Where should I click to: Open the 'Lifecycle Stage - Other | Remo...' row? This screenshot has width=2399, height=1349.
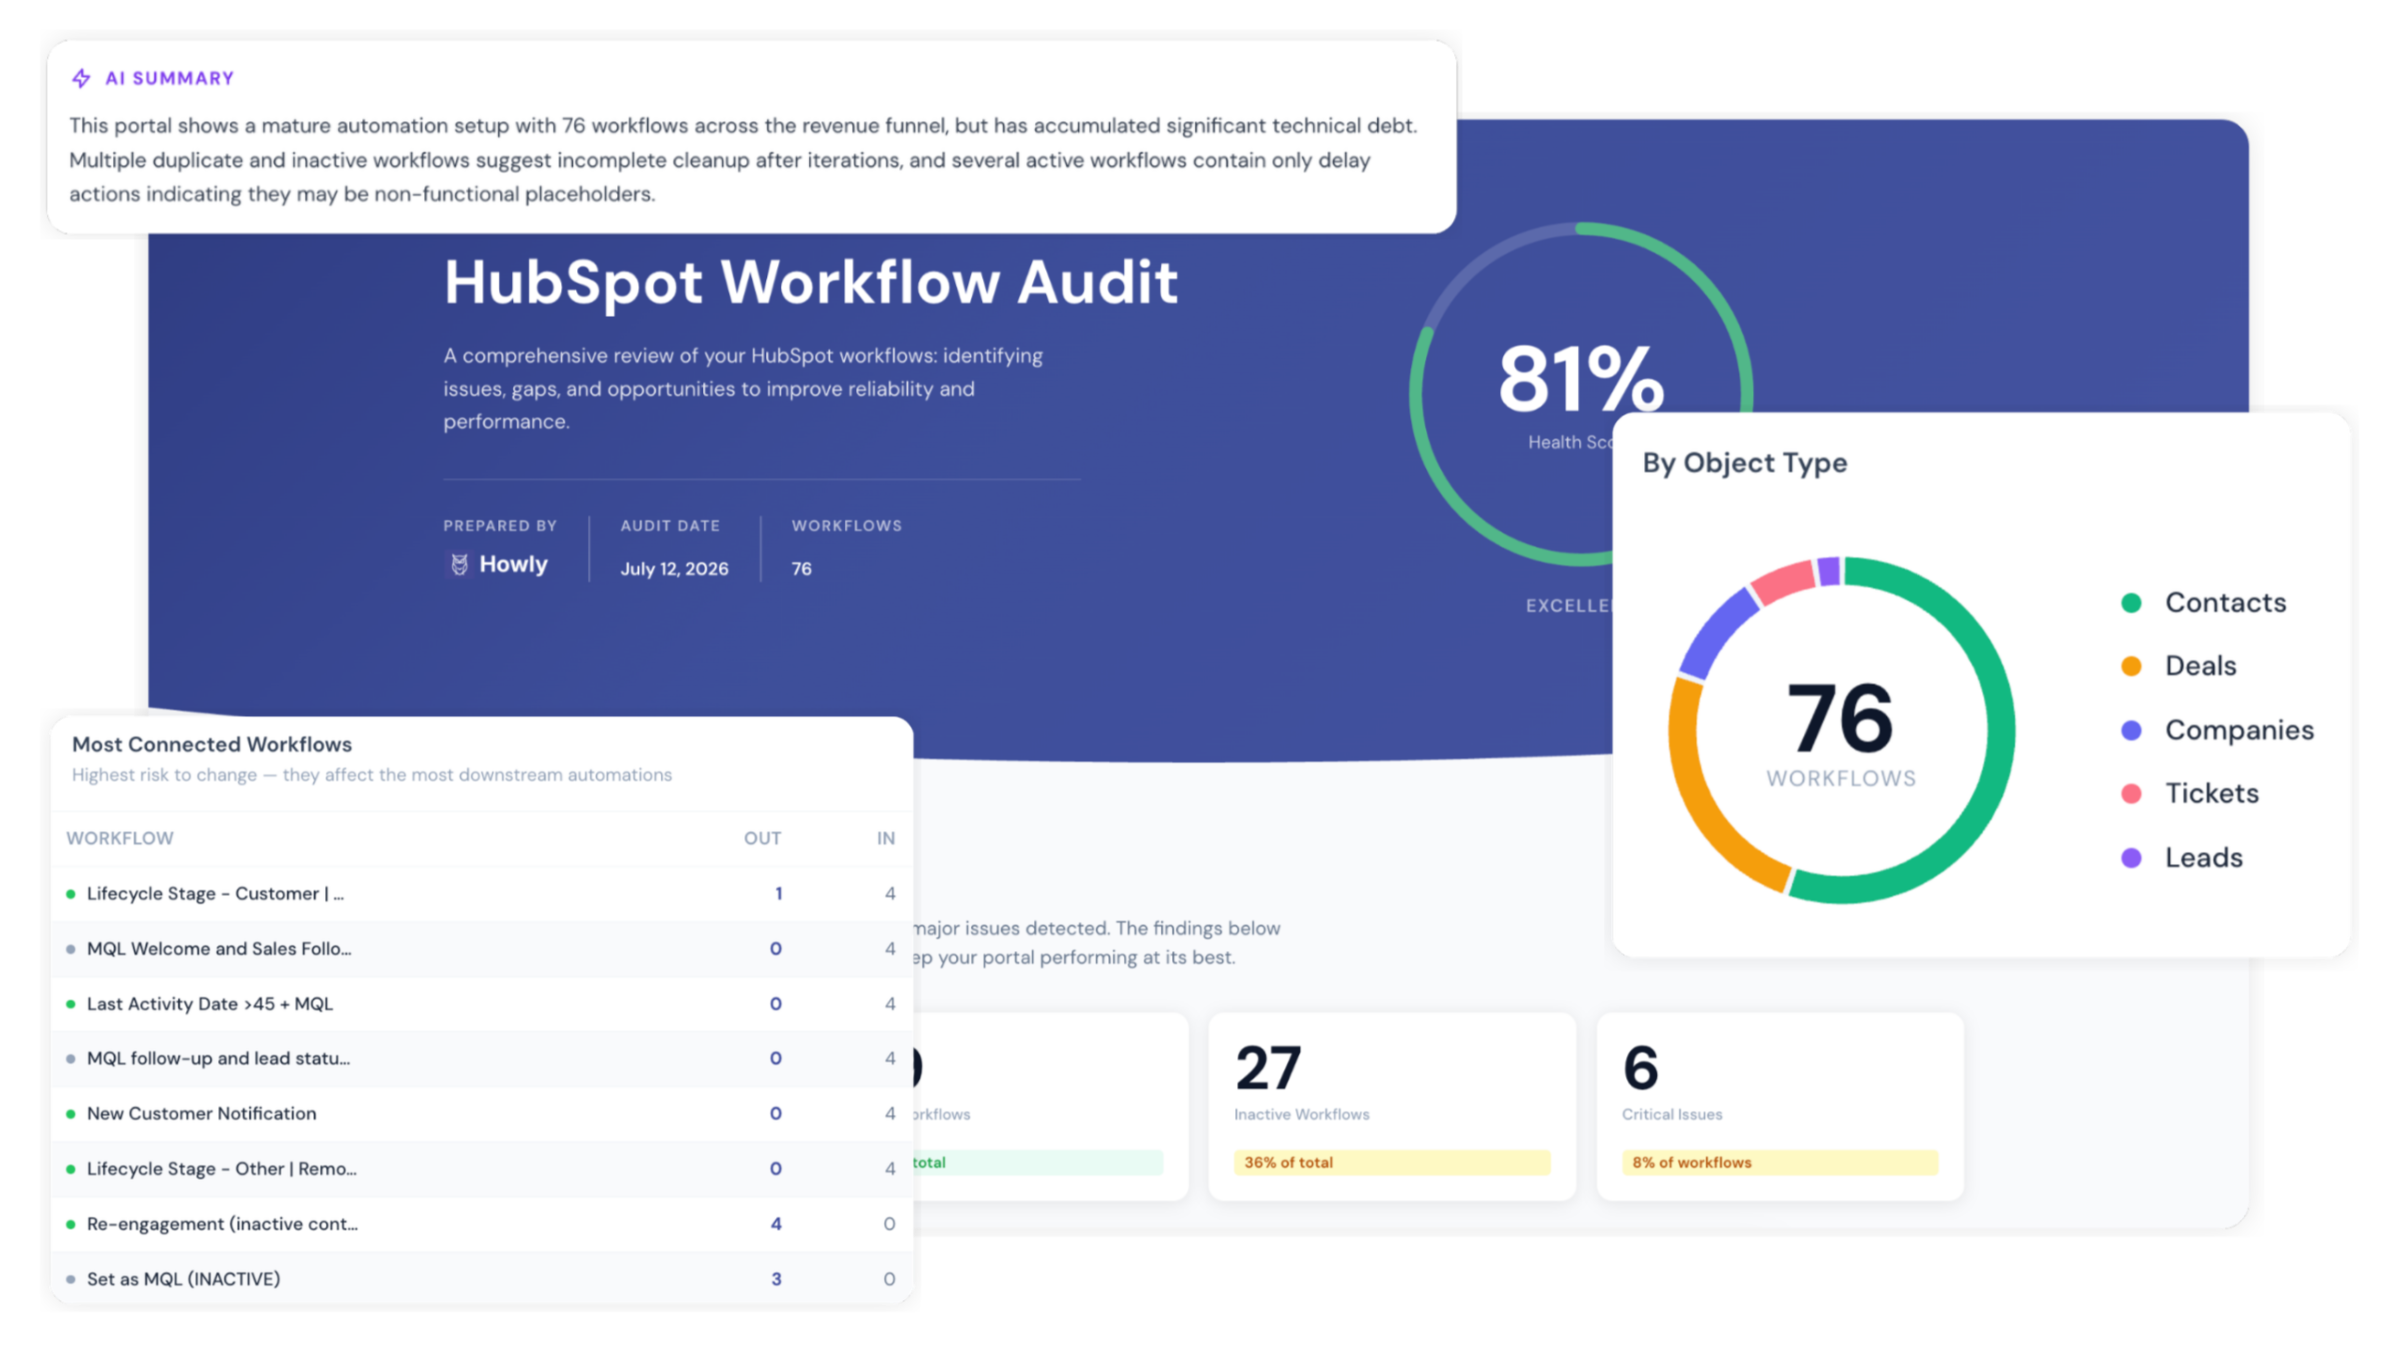(482, 1168)
